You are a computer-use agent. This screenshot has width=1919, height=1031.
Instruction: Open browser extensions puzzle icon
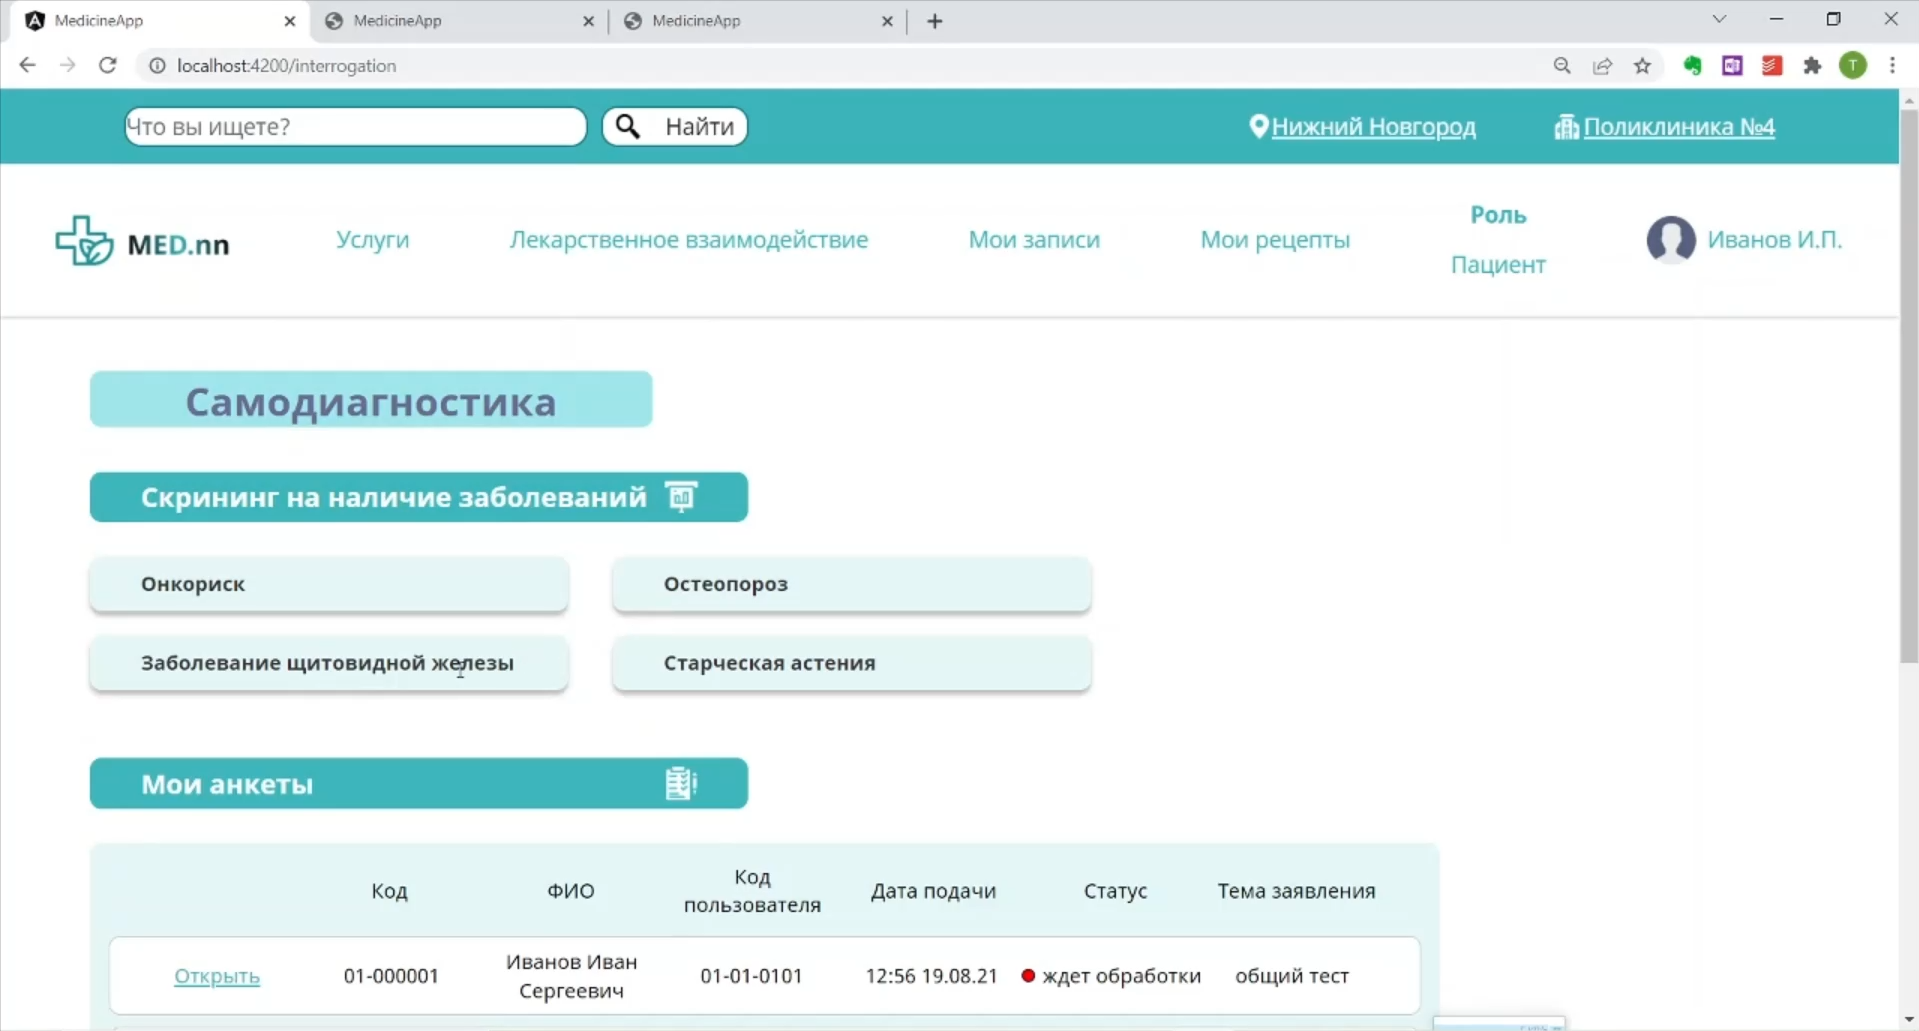1812,66
